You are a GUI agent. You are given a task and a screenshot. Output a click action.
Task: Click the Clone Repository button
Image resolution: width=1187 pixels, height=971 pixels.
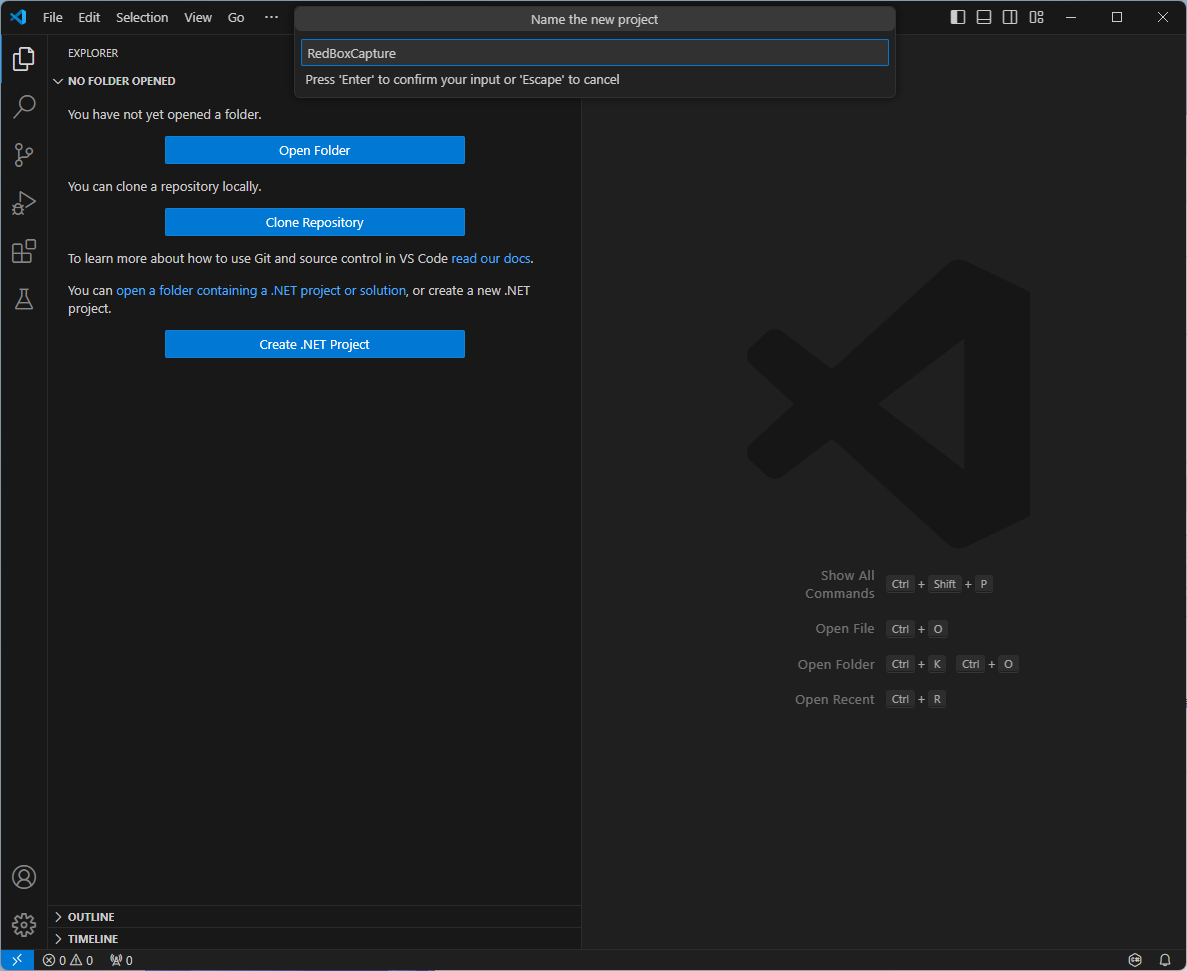[x=315, y=222]
